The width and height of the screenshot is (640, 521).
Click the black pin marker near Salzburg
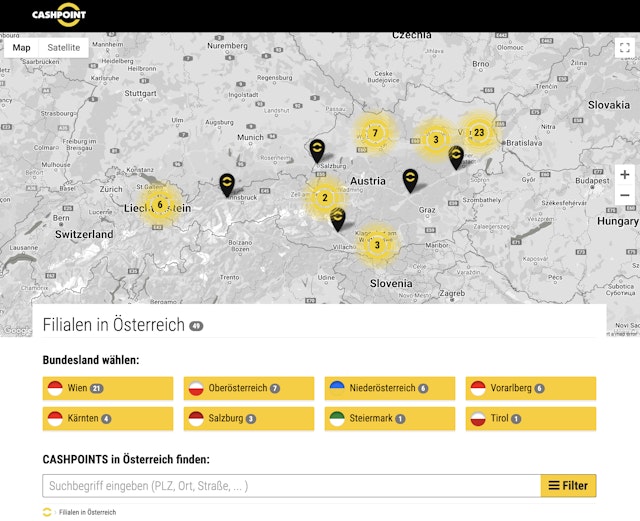tap(317, 149)
